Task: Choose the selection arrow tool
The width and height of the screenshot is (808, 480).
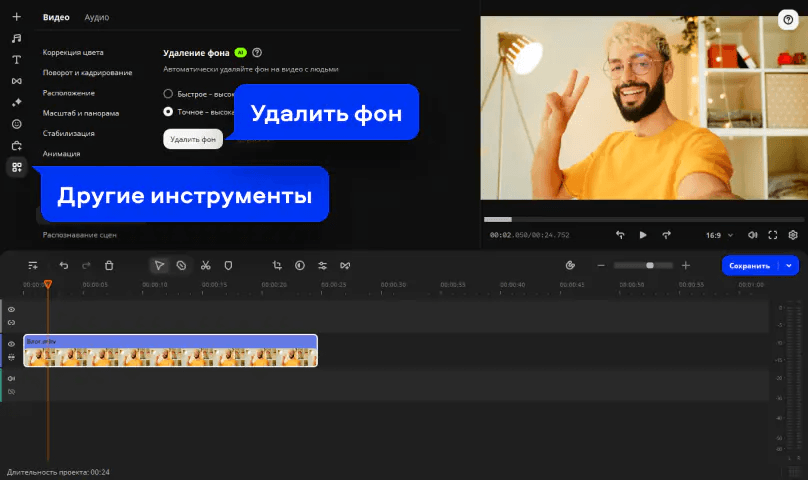Action: [159, 266]
